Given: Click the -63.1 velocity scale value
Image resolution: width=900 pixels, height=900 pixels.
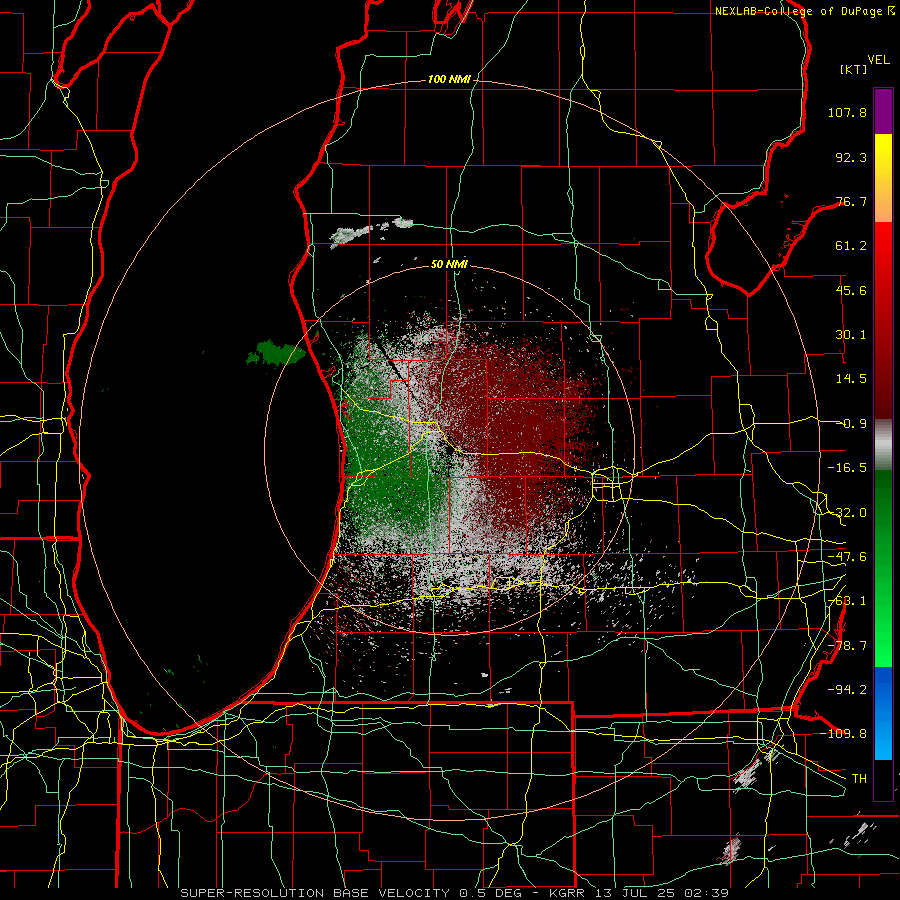Looking at the screenshot, I should 847,601.
